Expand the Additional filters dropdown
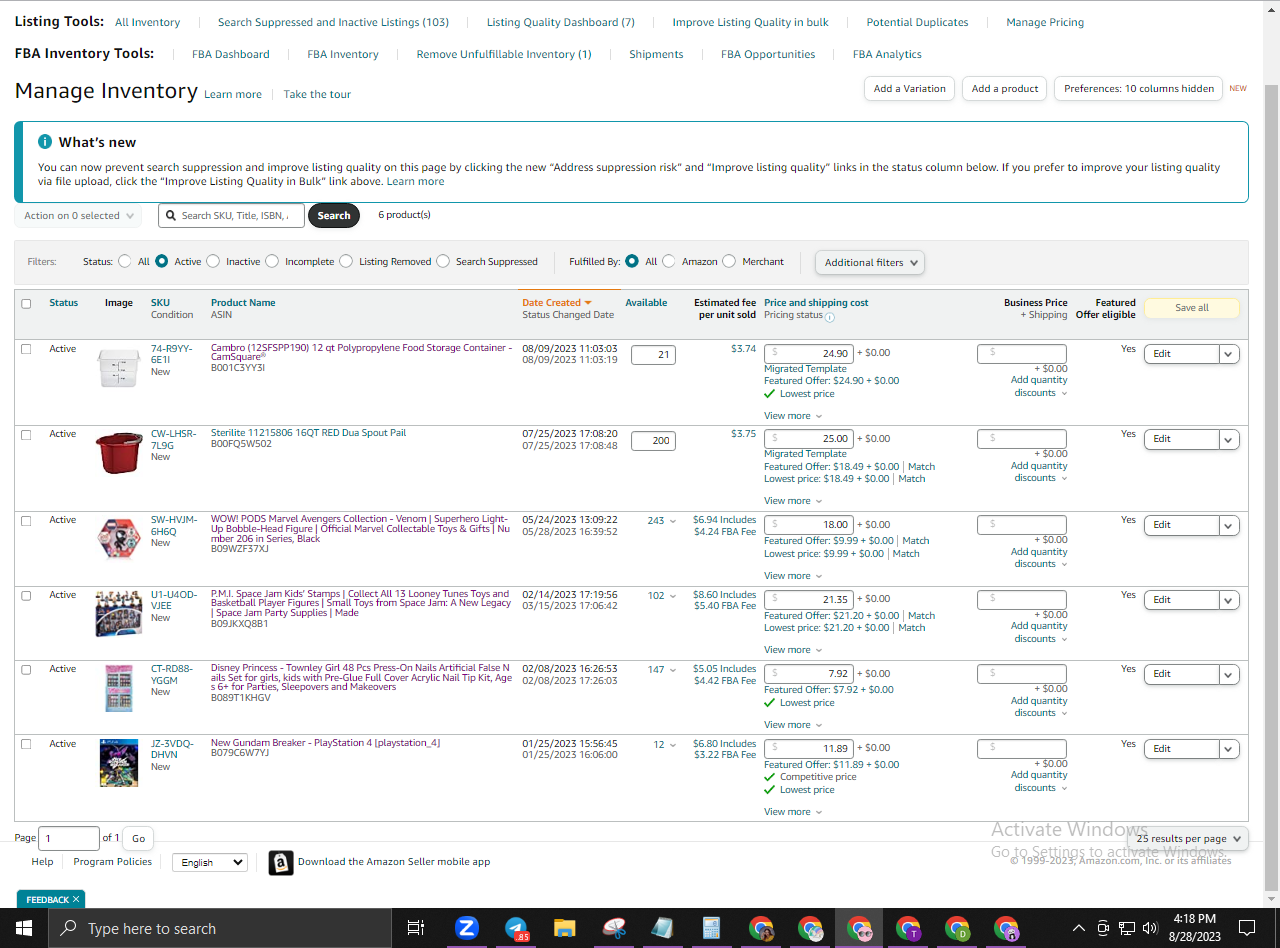The width and height of the screenshot is (1280, 948). [869, 263]
